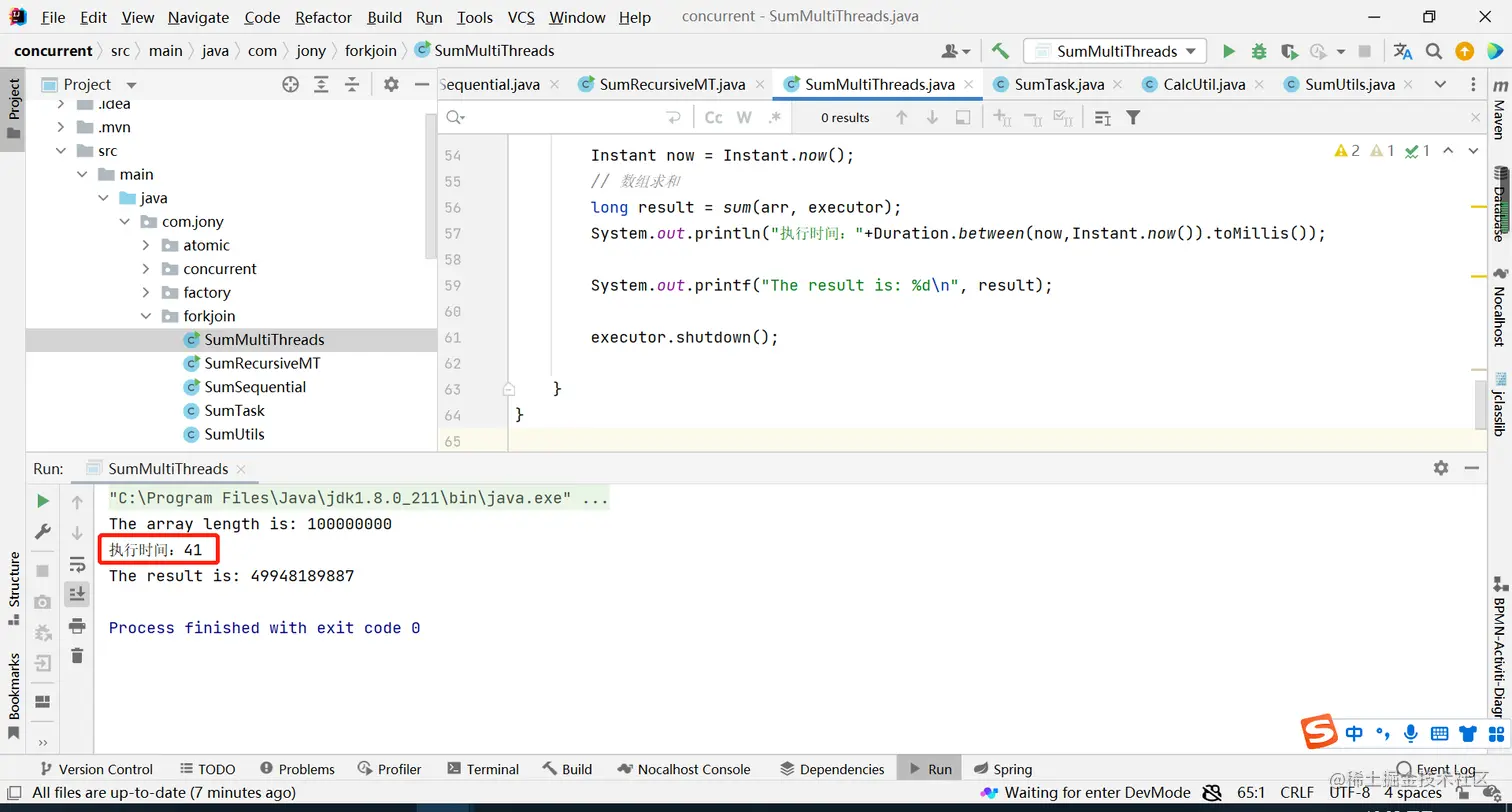Screen dimensions: 1512x812
Task: Click the Sogou input method S icon
Action: [1319, 732]
